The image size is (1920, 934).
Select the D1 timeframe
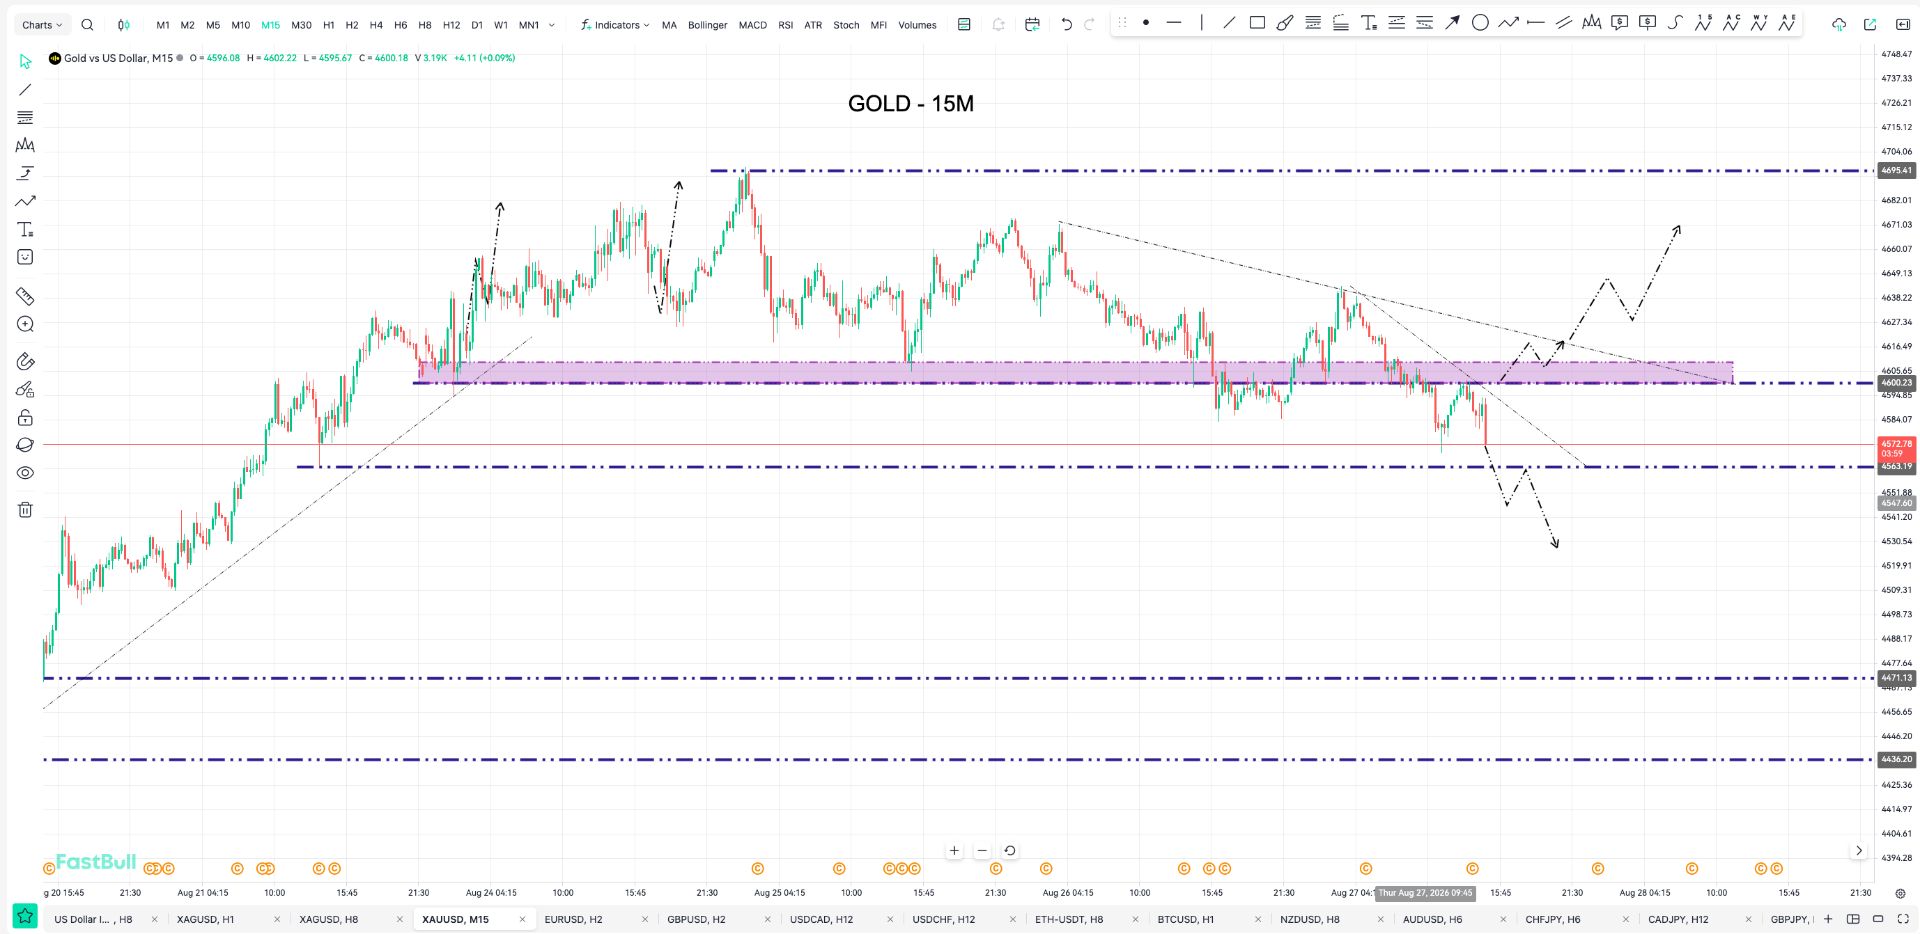tap(477, 25)
